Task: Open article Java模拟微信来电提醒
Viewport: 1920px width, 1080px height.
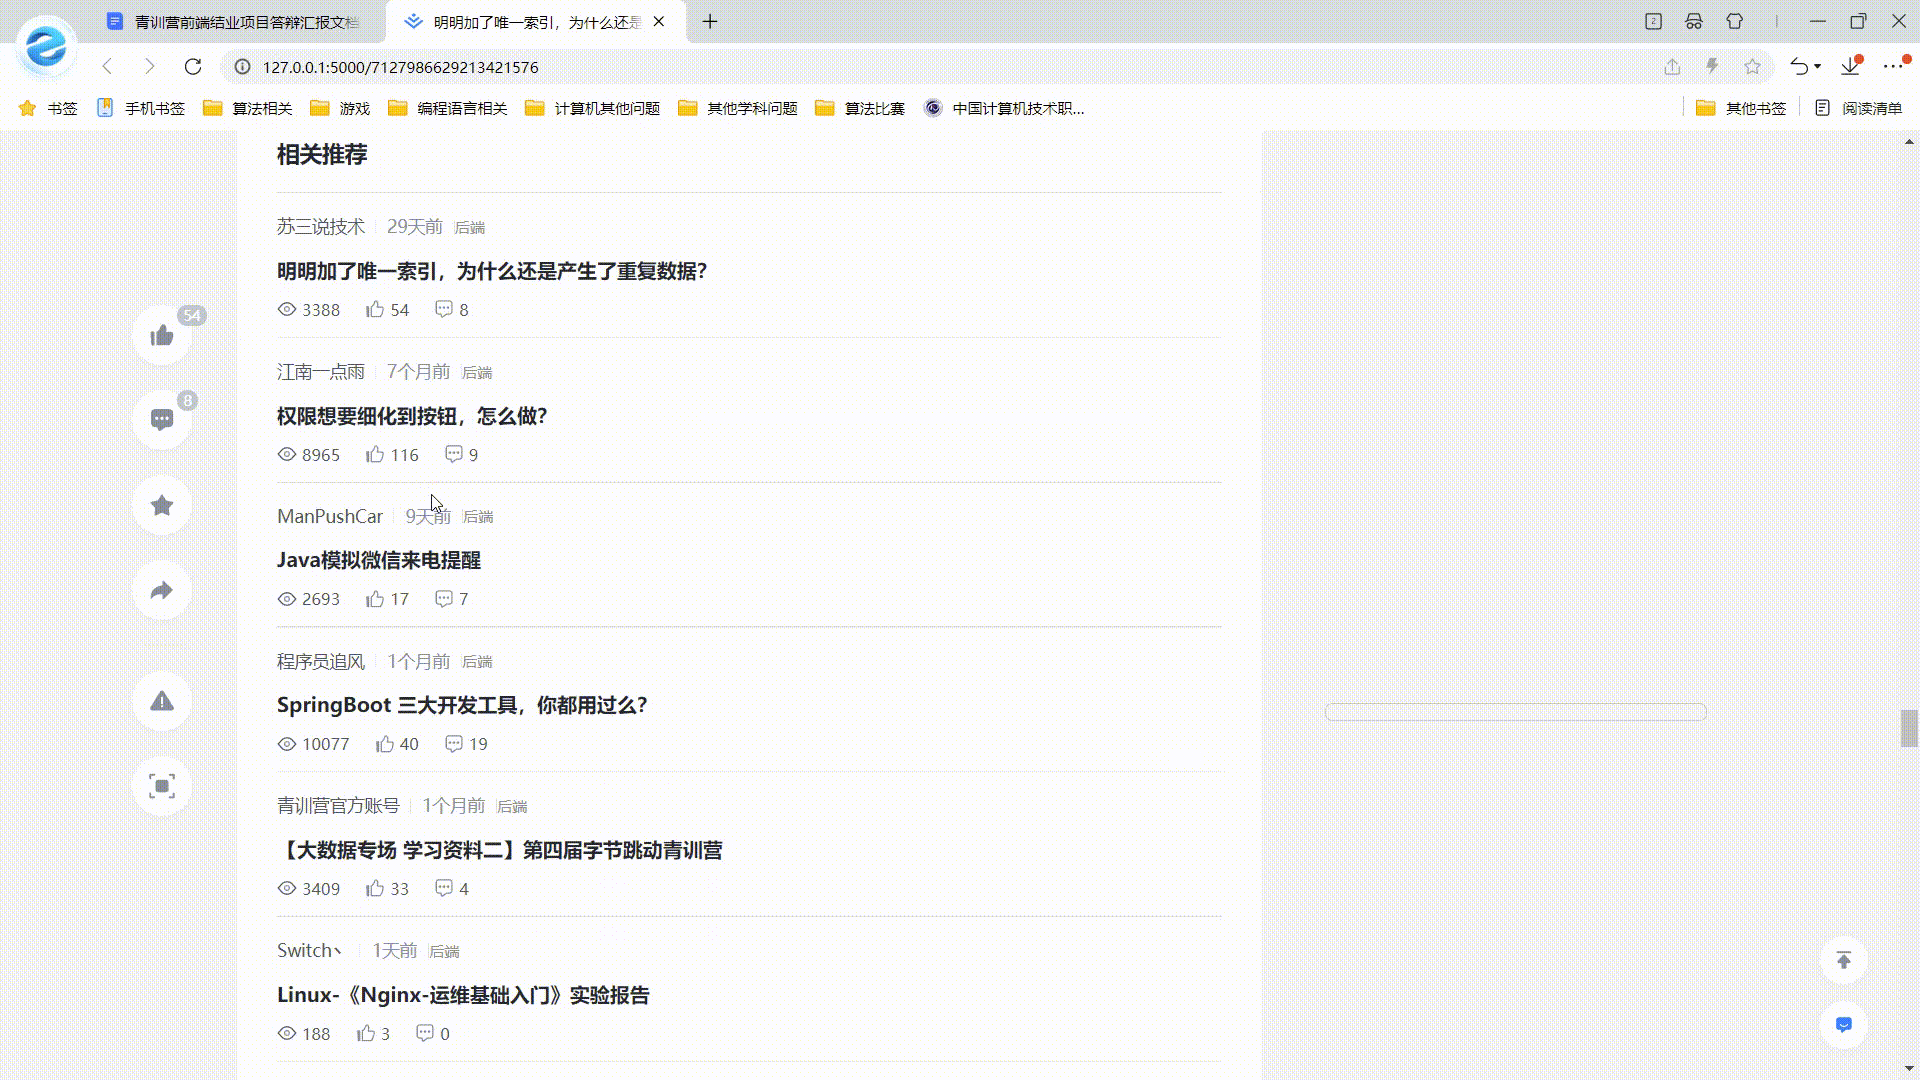Action: (x=379, y=561)
